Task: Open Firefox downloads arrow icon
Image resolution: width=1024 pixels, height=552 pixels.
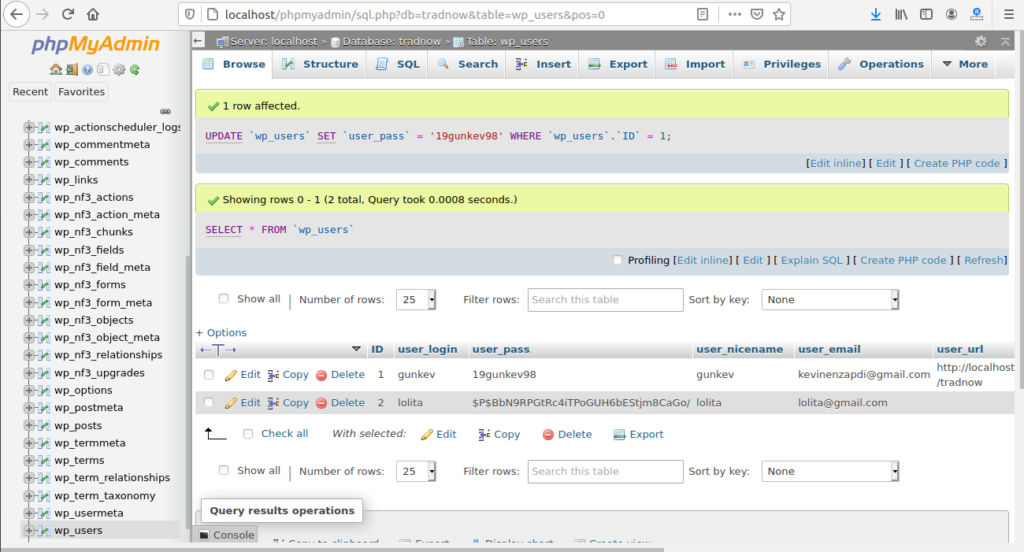Action: point(876,14)
